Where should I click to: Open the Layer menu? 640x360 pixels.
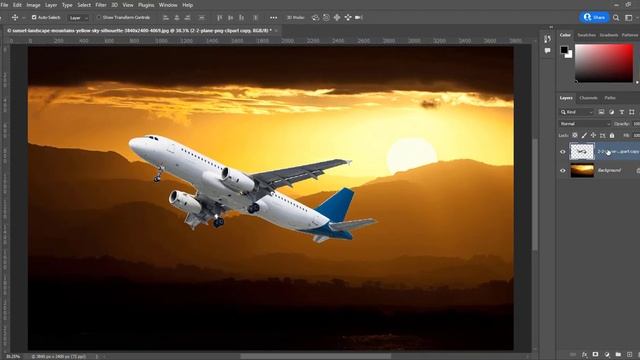tap(51, 5)
